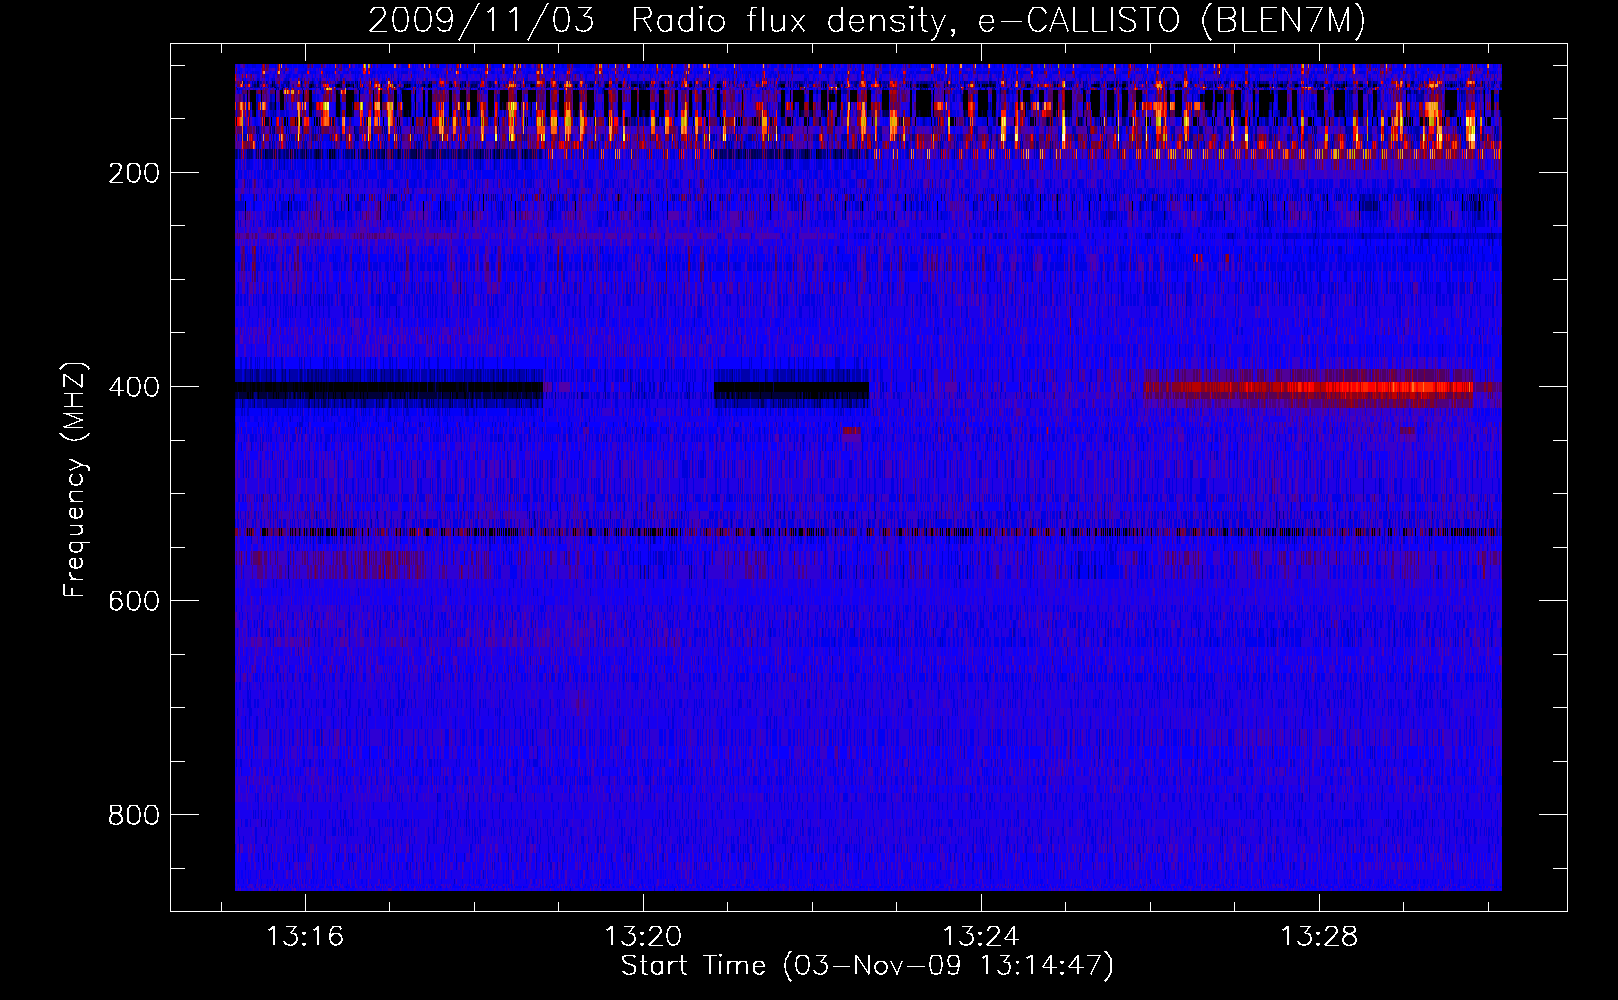This screenshot has height=1000, width=1618.
Task: Click the 13:16 time tick label
Action: click(x=305, y=936)
